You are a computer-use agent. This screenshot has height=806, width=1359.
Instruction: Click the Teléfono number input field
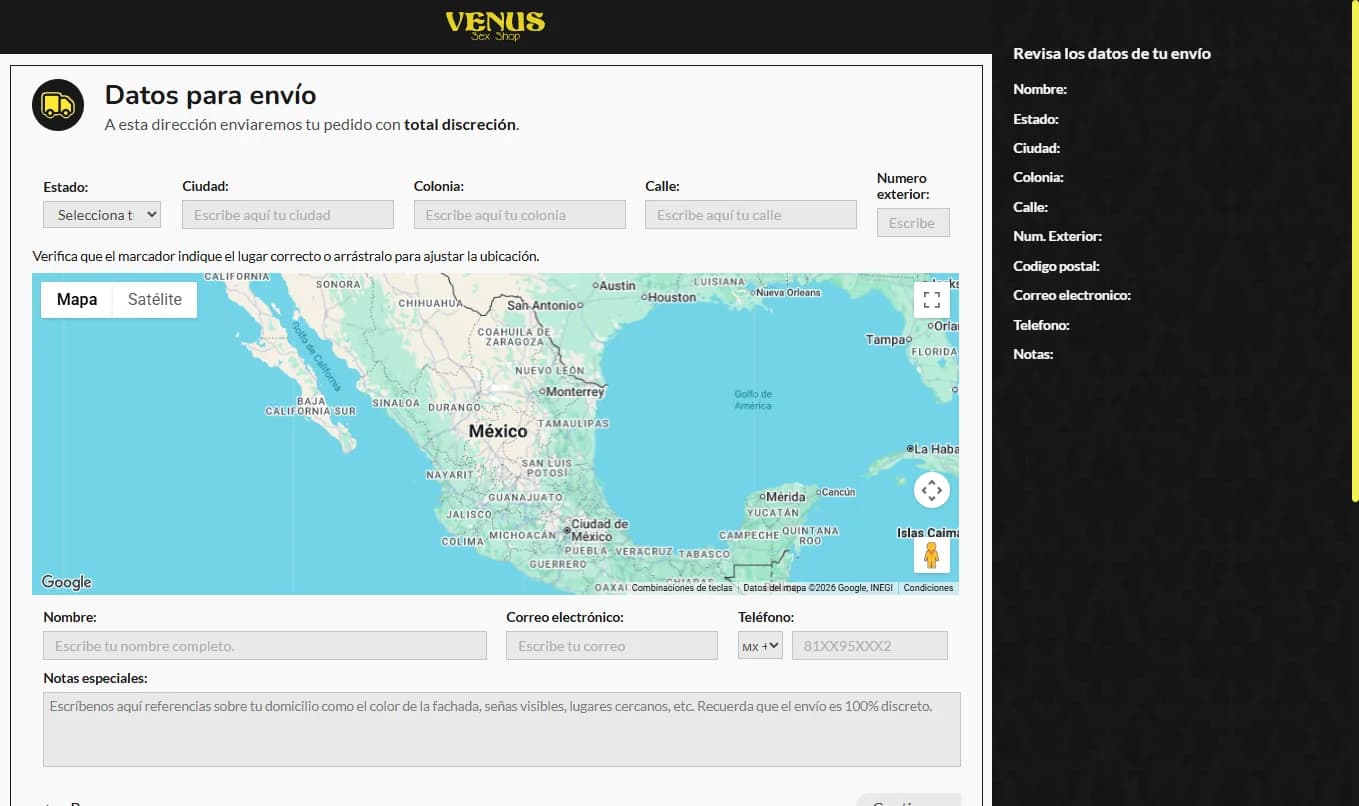pos(870,646)
